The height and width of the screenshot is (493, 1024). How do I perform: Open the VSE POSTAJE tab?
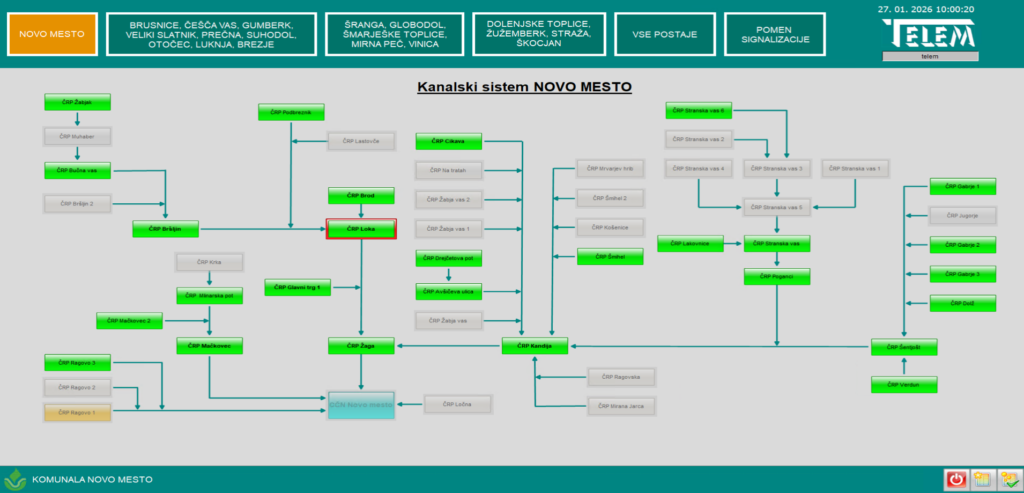(664, 34)
